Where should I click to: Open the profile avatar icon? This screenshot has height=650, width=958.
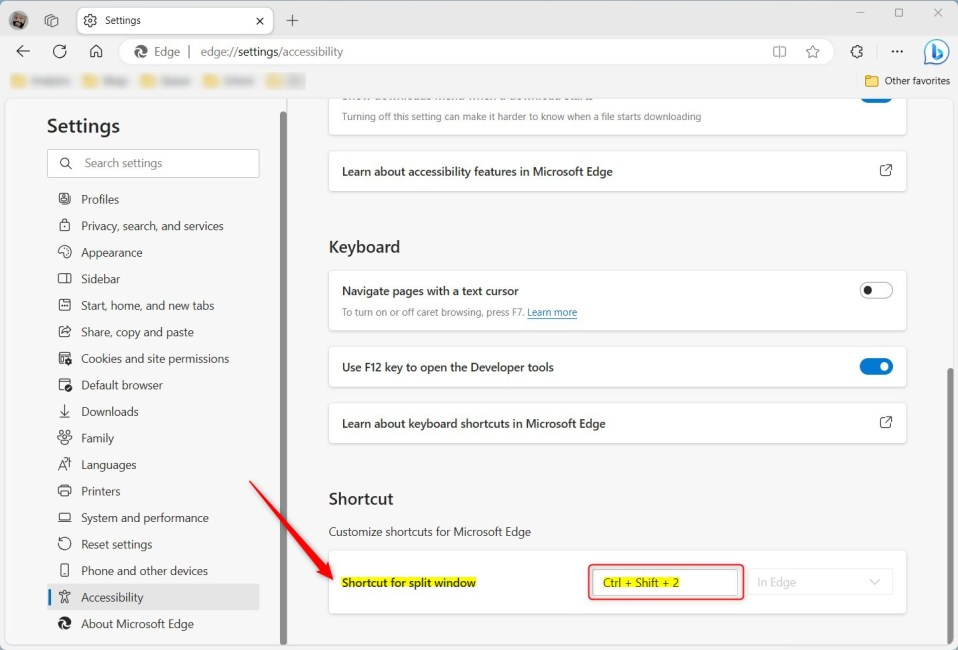19,20
